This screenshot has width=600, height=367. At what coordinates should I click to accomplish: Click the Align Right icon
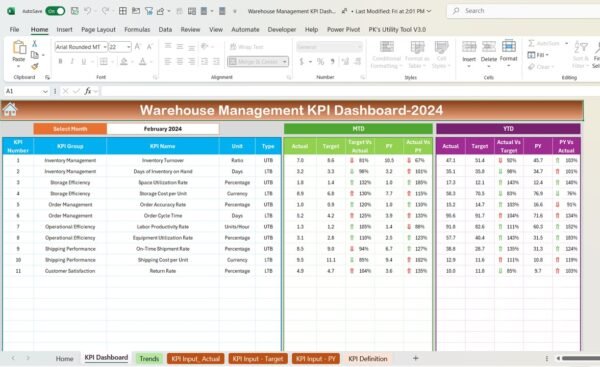pyautogui.click(x=191, y=61)
